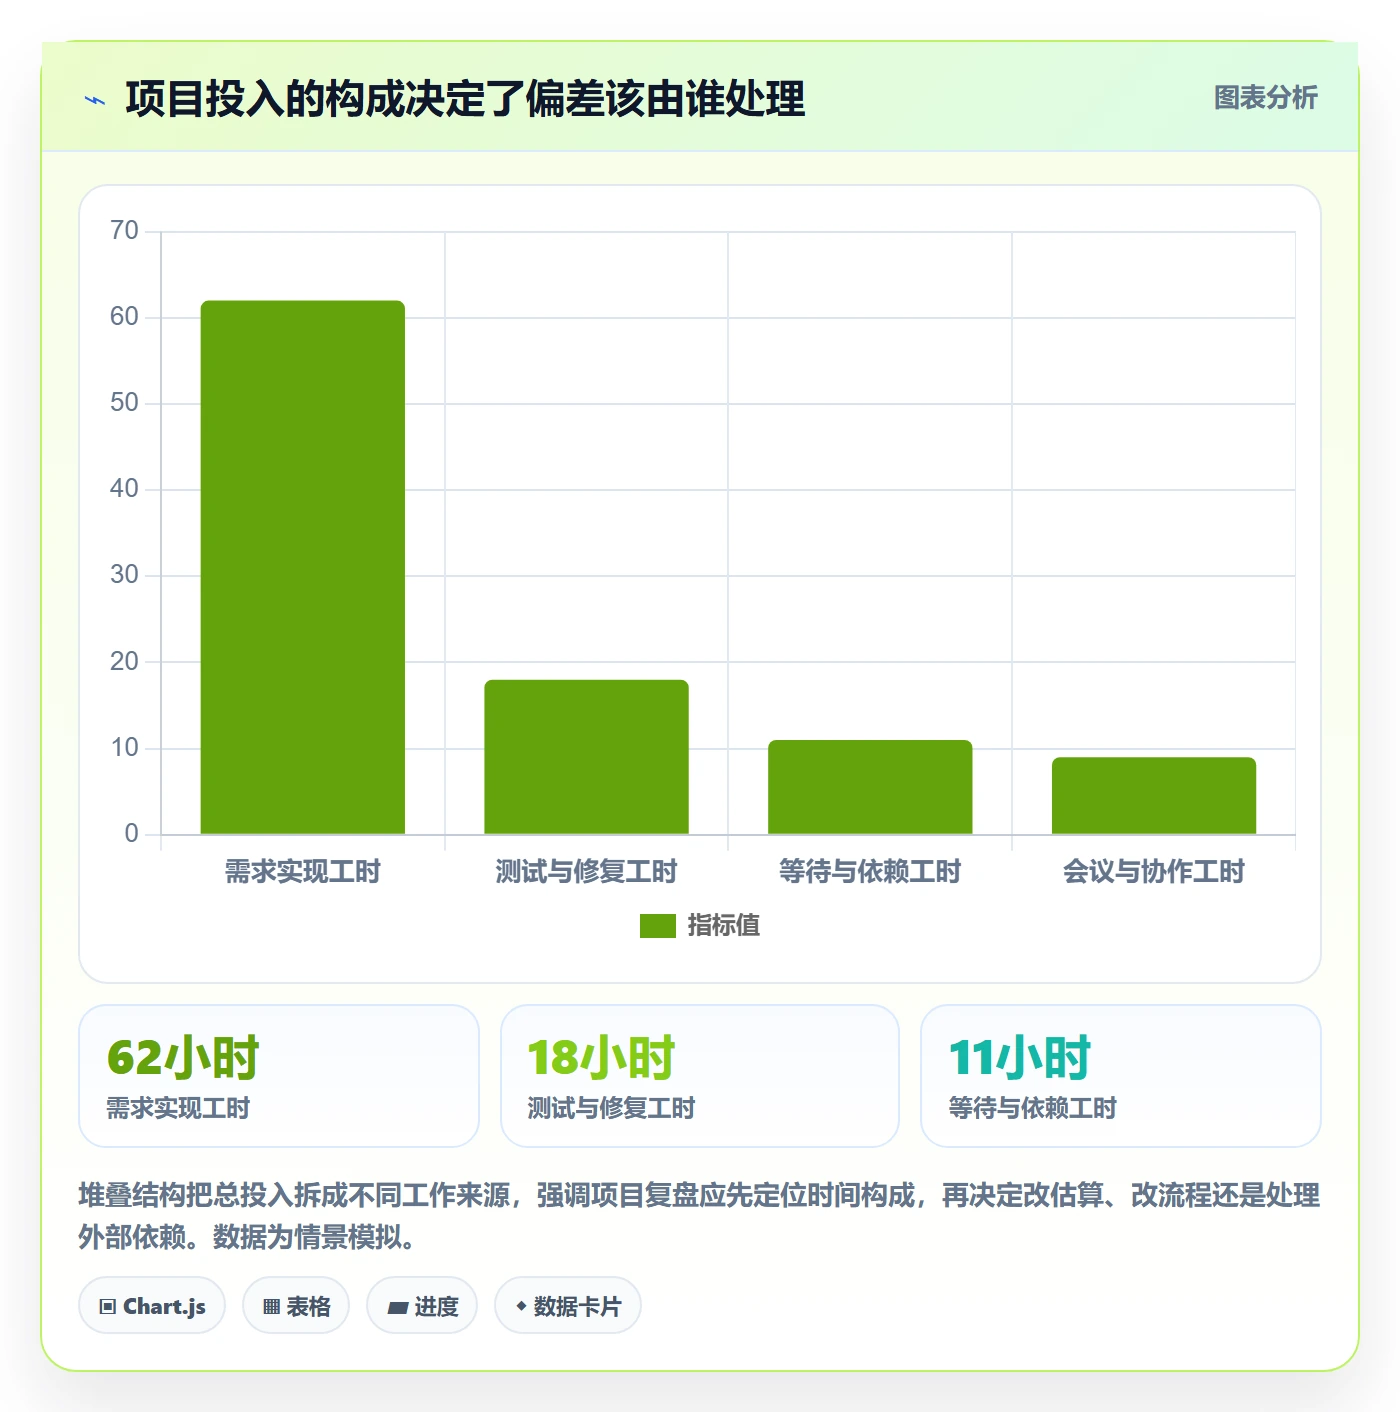Screen dimensions: 1400x1412
Task: Click the lightning bolt icon beside the title
Action: [95, 100]
